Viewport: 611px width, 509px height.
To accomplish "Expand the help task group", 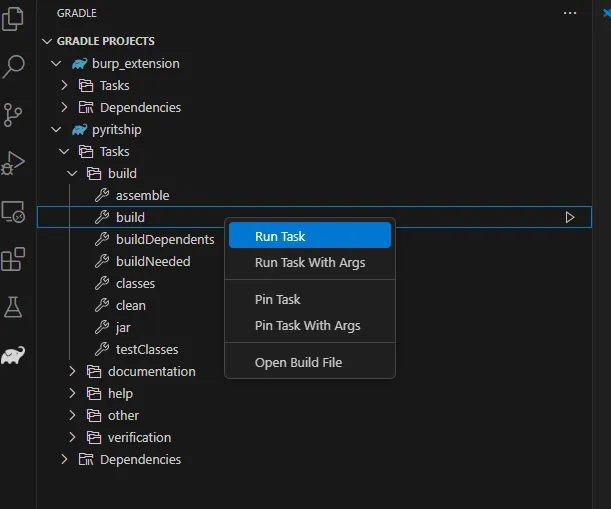I will (x=72, y=393).
